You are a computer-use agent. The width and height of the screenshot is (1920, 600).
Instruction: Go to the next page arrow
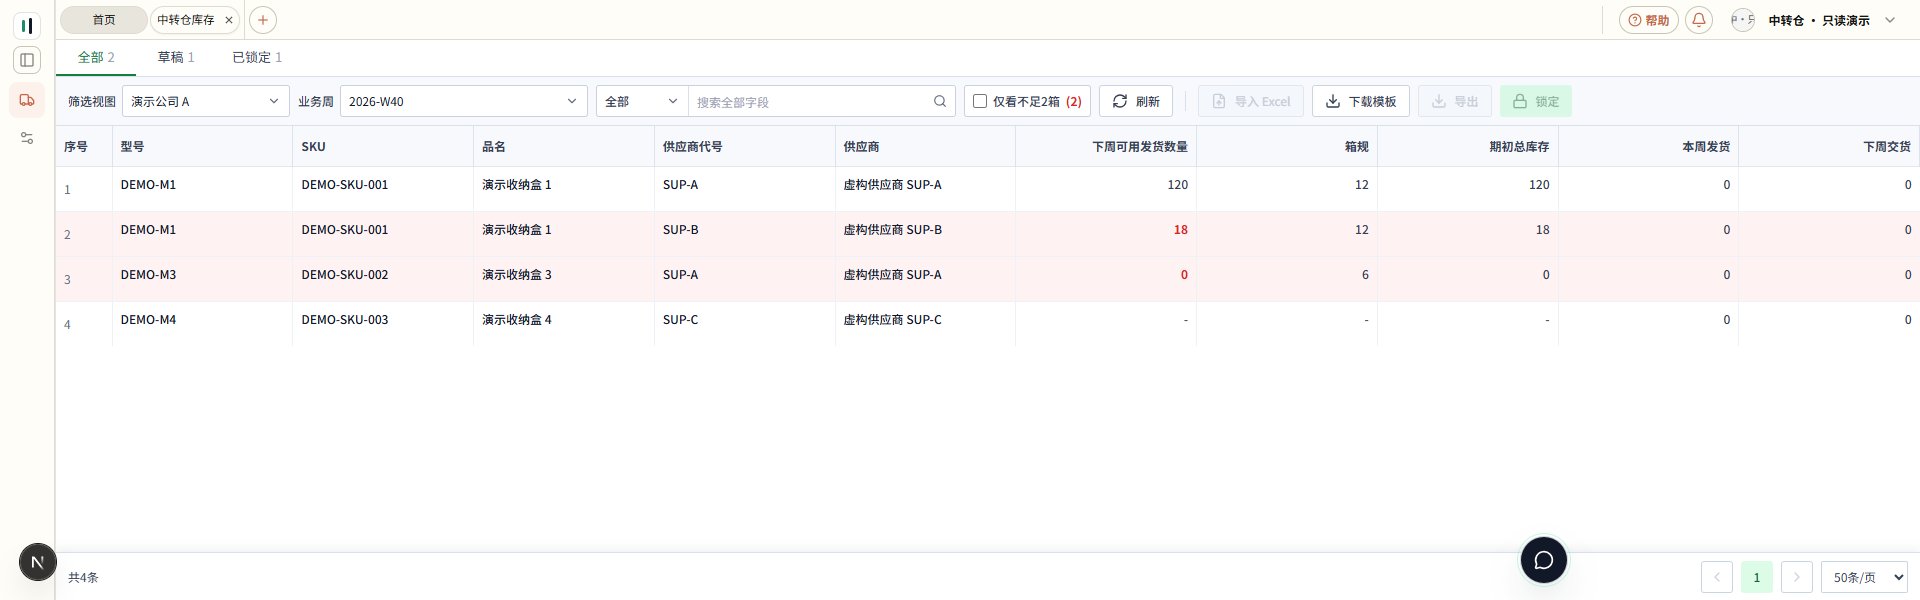click(1797, 577)
